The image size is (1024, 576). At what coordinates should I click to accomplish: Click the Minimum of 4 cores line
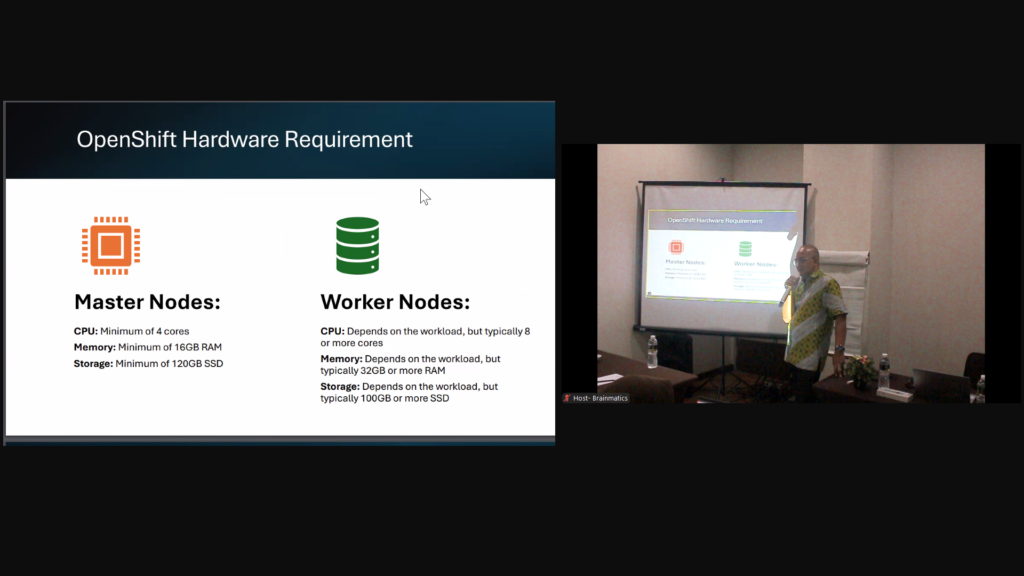click(132, 331)
